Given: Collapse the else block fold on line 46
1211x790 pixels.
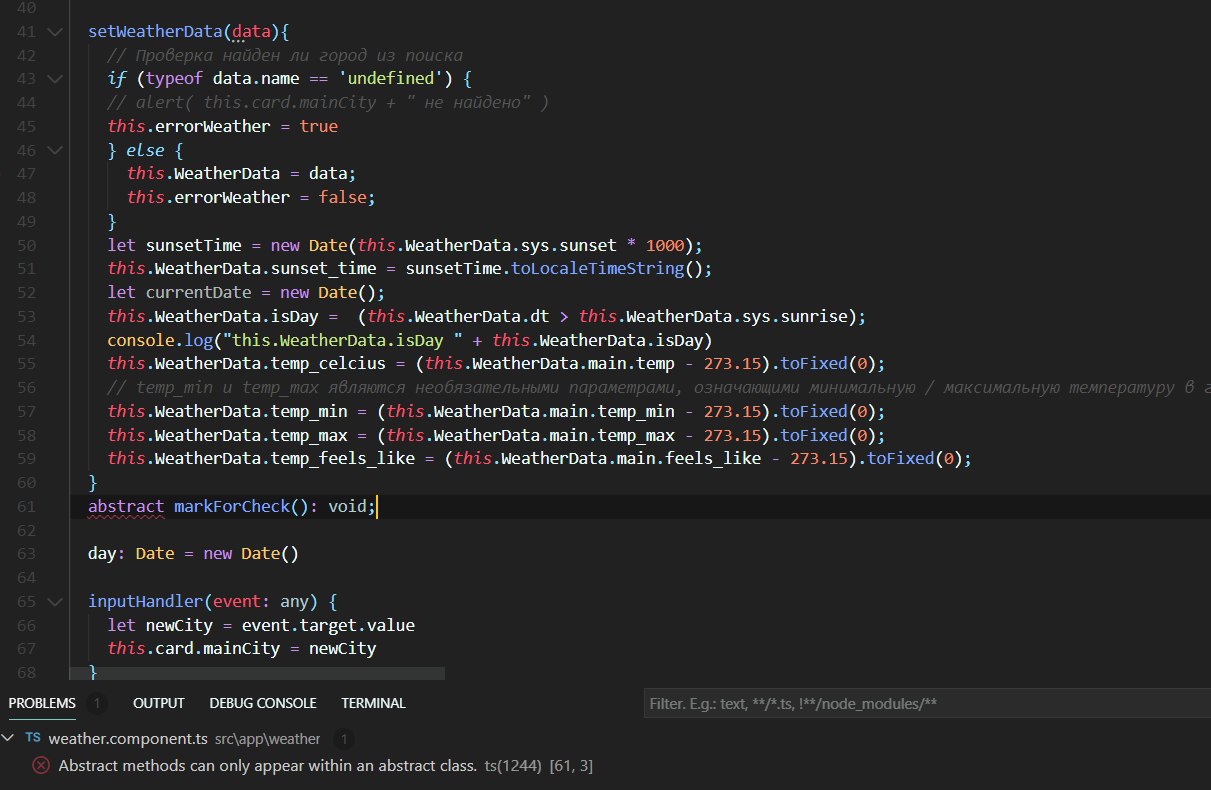Looking at the screenshot, I should coord(54,150).
